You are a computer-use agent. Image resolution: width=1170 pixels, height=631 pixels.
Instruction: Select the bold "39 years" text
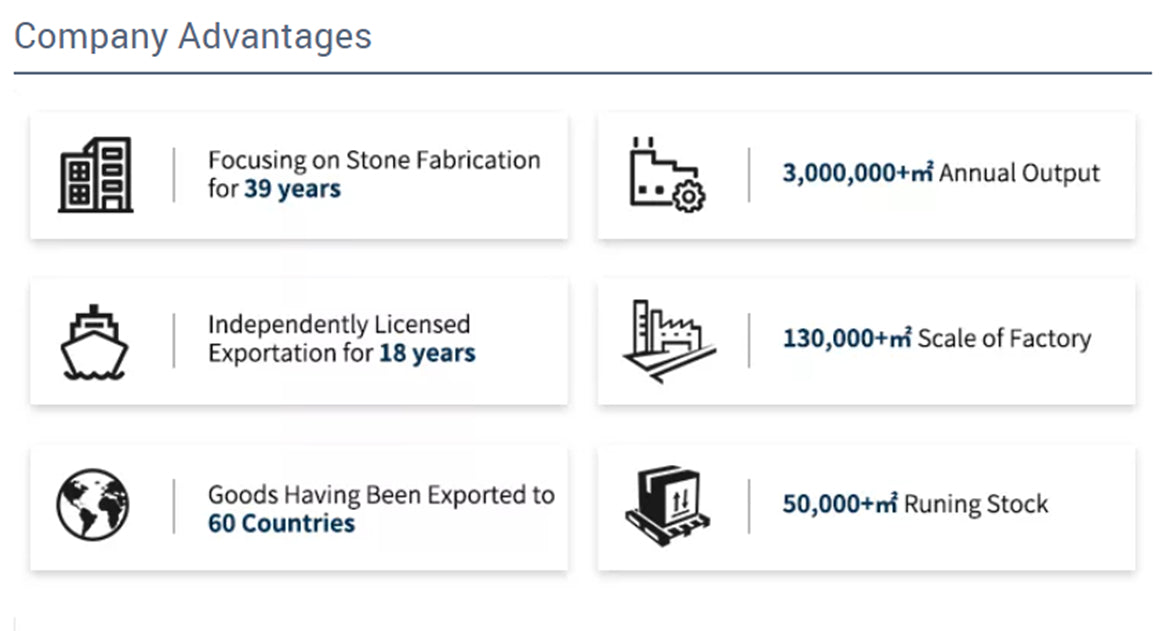(x=292, y=189)
